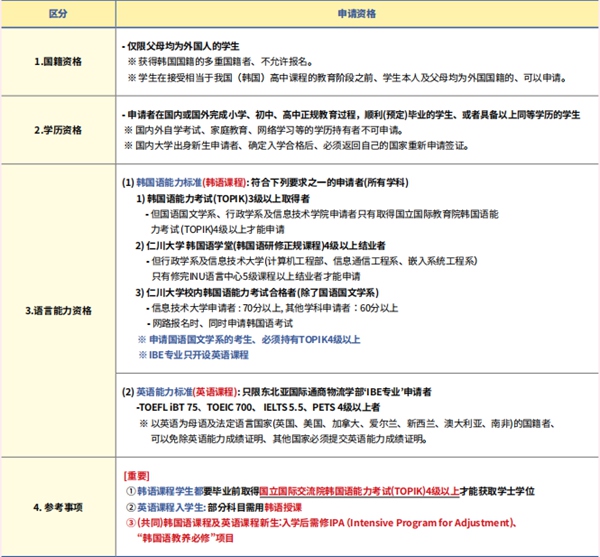Select the 4. 参考事项 row label
The height and width of the screenshot is (557, 600).
58,506
